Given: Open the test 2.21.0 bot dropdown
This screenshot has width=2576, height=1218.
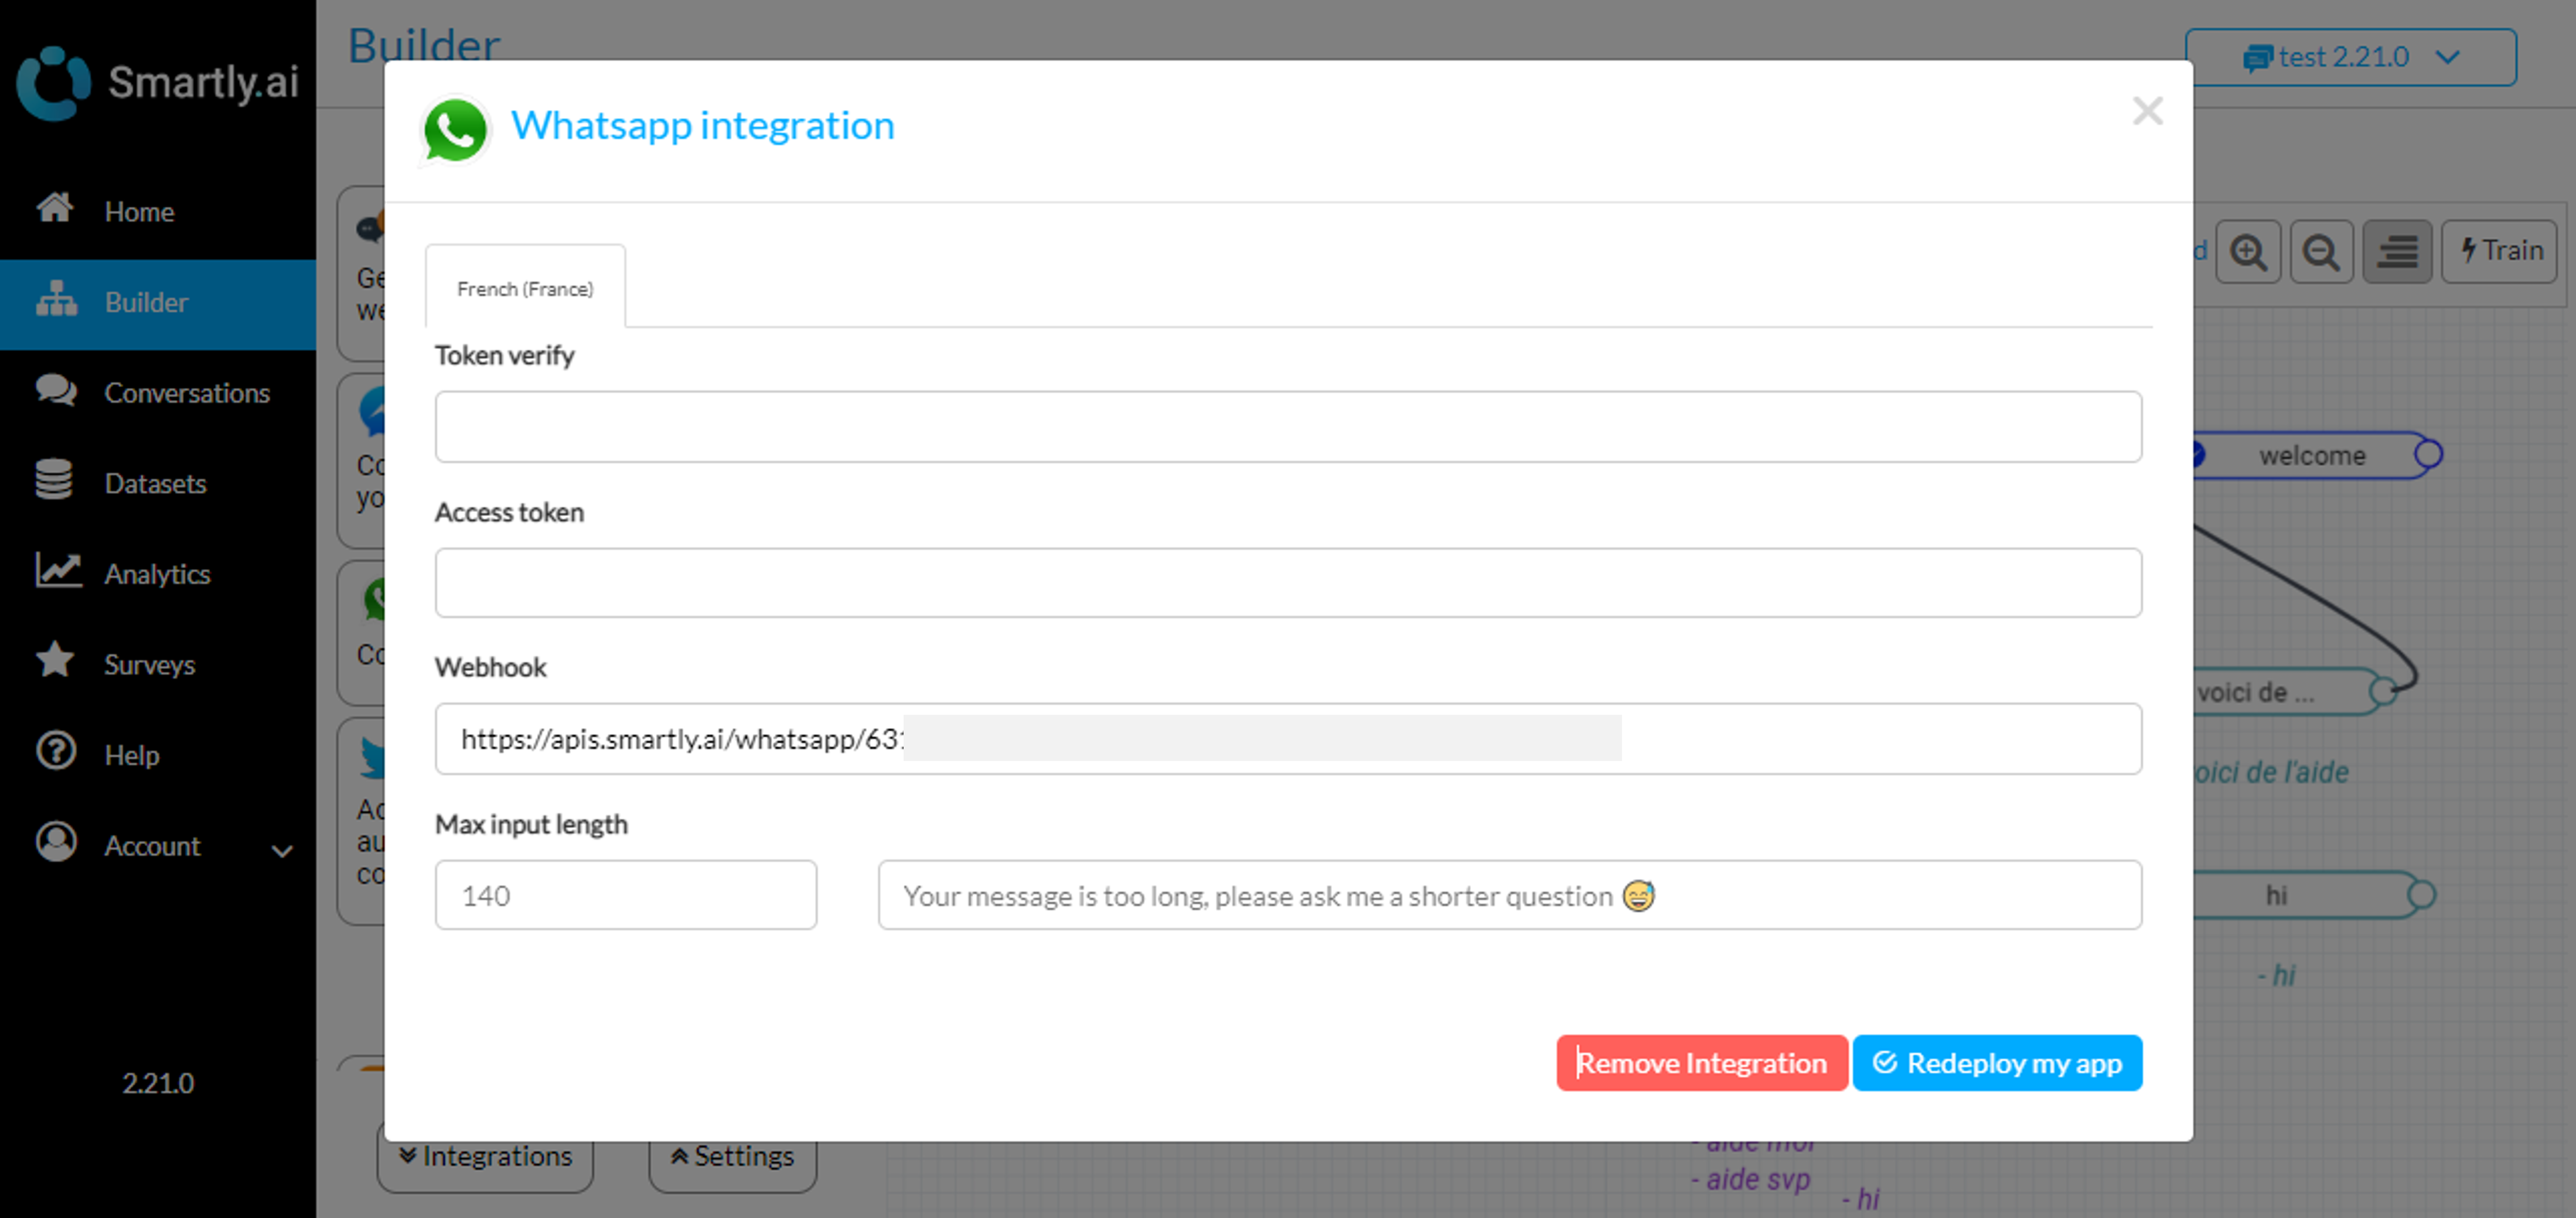Looking at the screenshot, I should [2349, 57].
